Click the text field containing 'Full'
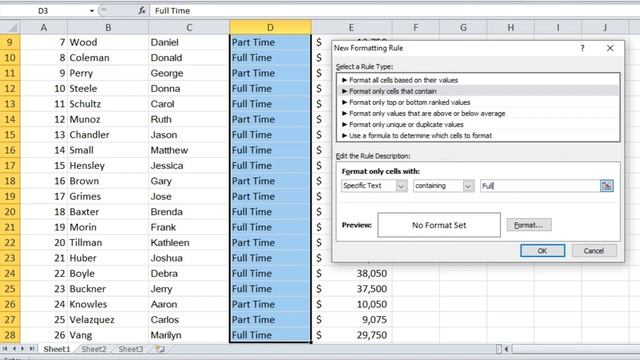 click(540, 186)
